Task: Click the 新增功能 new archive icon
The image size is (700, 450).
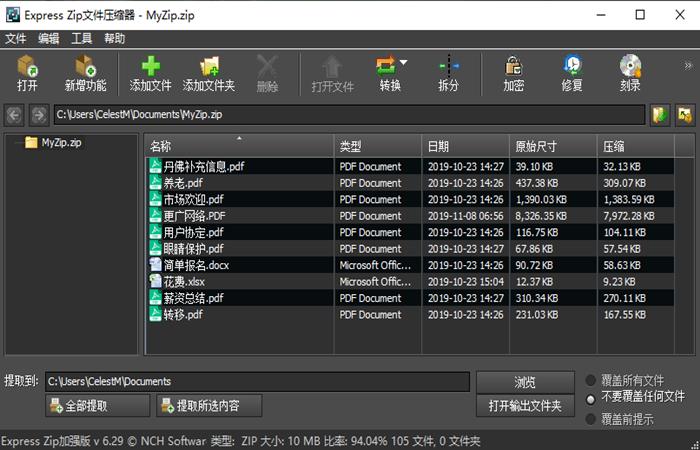Action: (x=85, y=66)
